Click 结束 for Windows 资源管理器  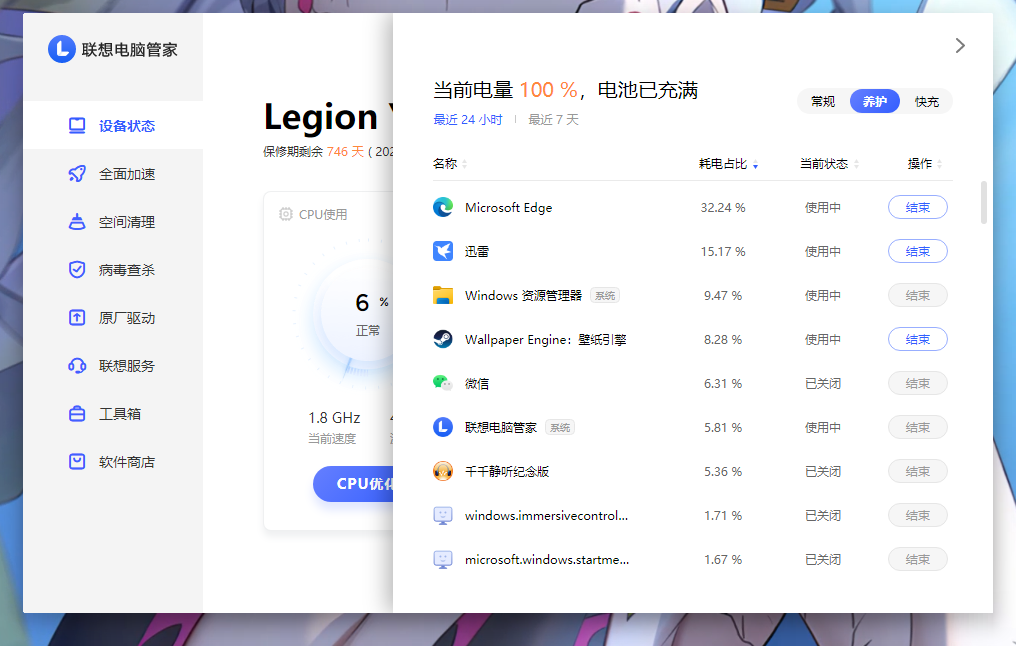[x=918, y=295]
